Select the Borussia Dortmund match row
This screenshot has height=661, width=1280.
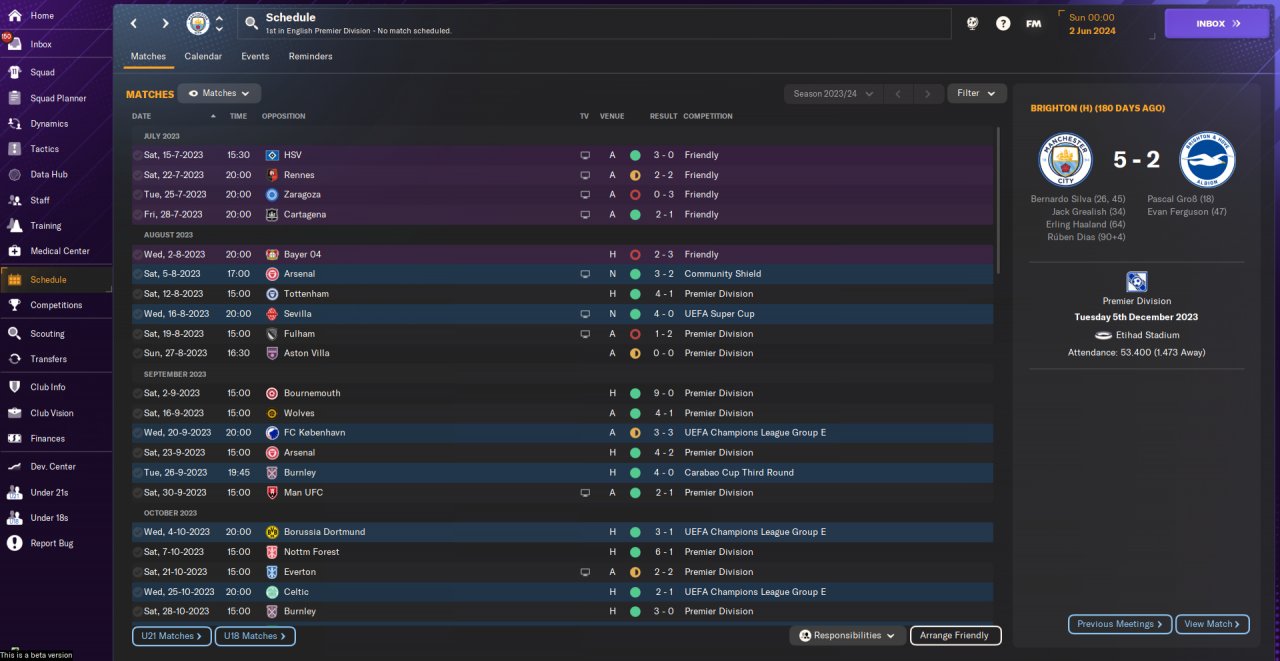563,532
